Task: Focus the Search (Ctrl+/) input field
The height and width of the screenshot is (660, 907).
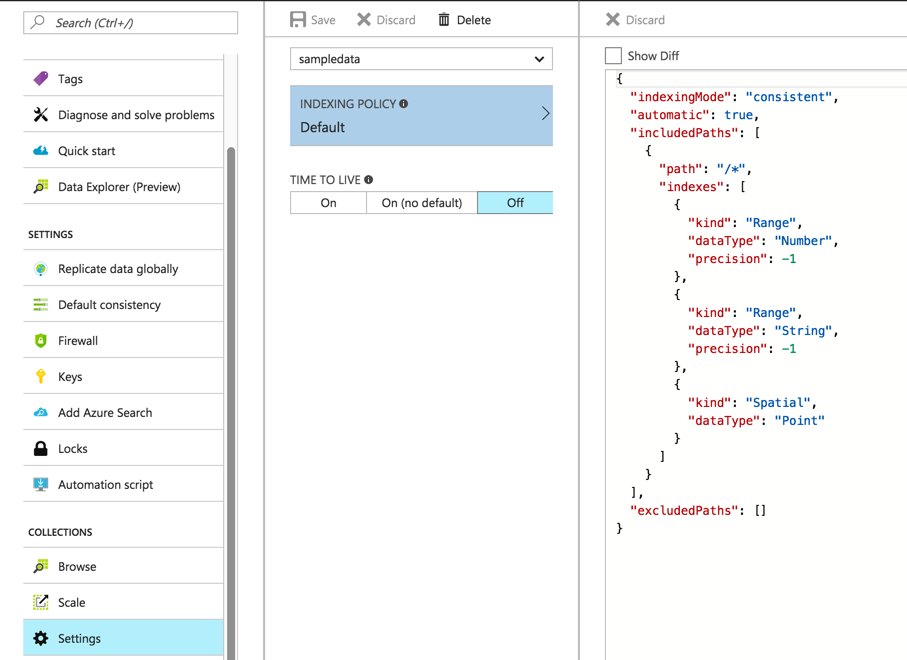Action: click(x=131, y=23)
